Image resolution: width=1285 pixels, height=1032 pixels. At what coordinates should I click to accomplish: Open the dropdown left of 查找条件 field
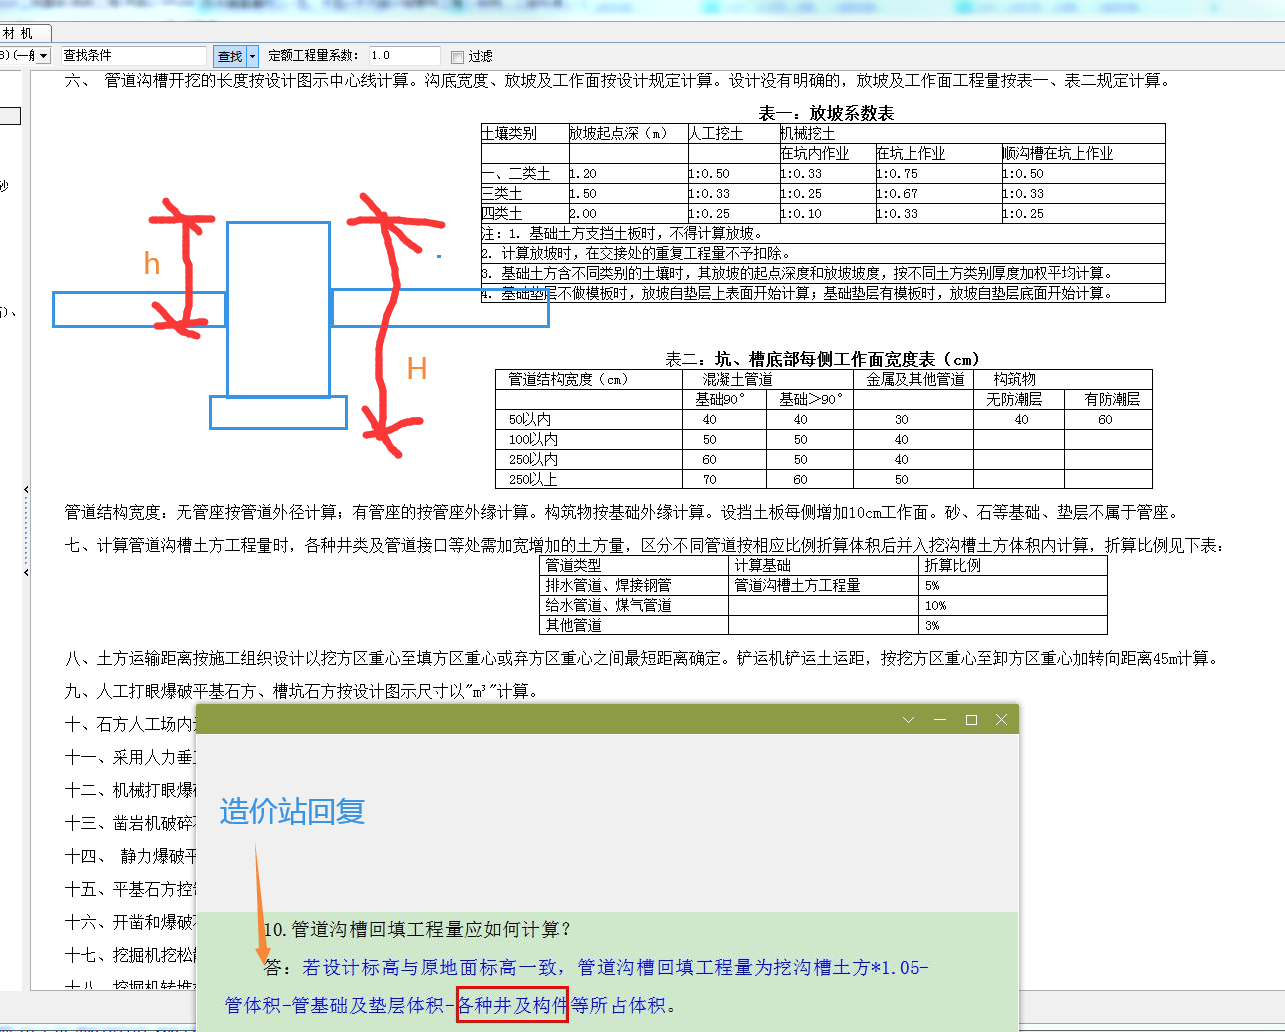43,56
